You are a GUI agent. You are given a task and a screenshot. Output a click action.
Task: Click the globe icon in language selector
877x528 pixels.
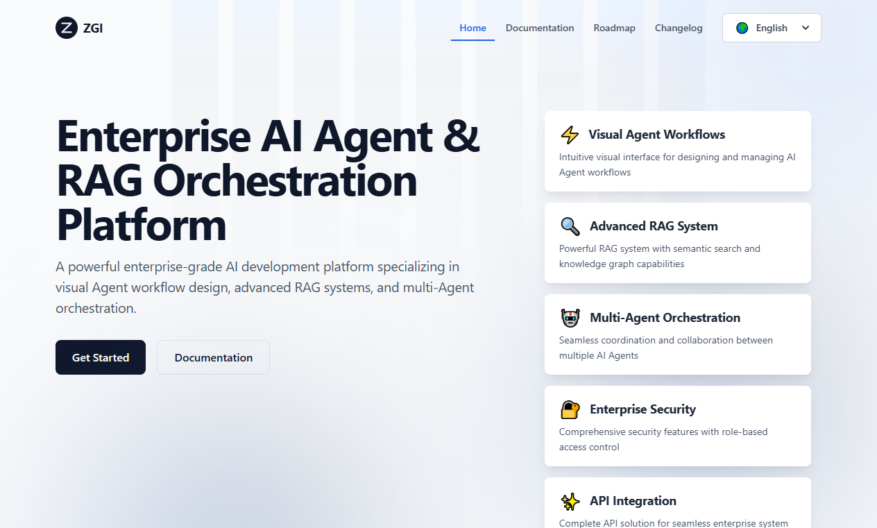742,28
